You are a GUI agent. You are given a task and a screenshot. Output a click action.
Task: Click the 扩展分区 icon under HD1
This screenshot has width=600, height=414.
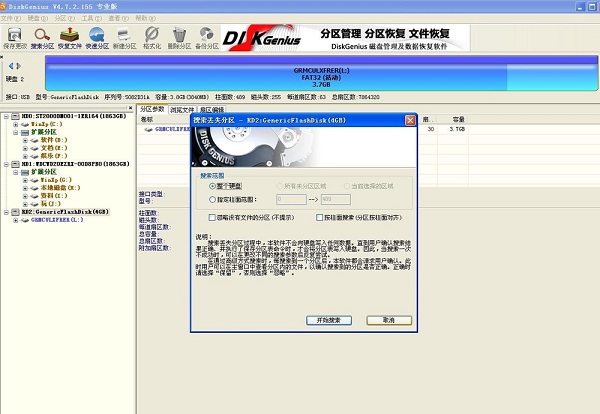pos(25,172)
